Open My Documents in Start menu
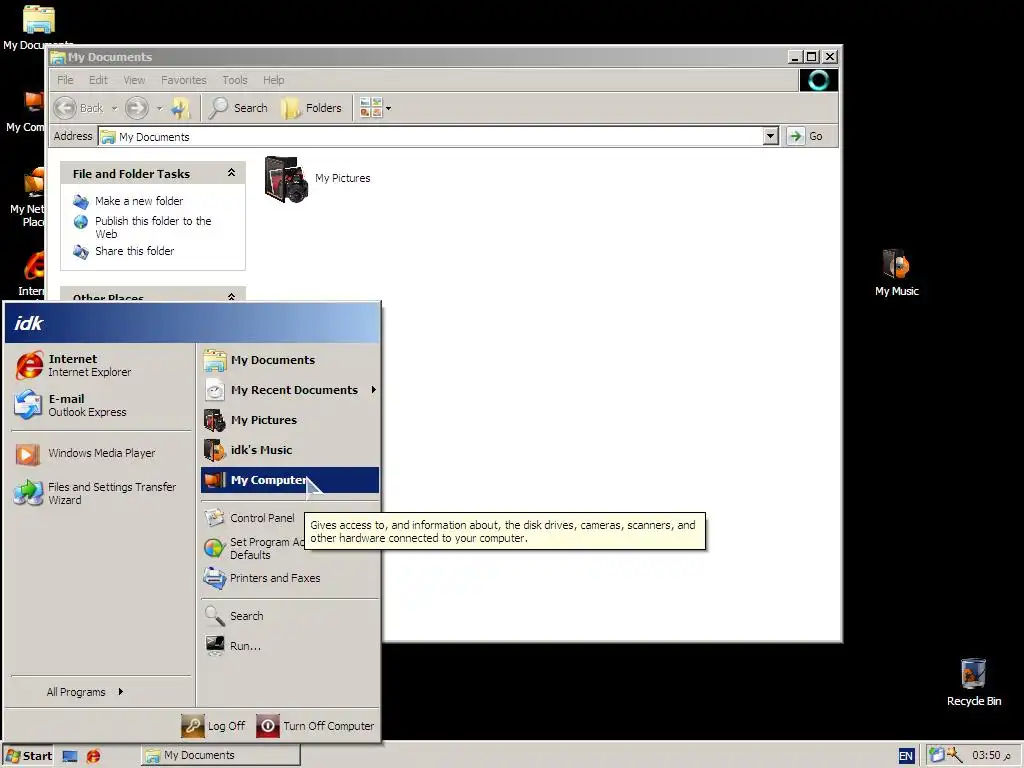This screenshot has height=768, width=1024. [289, 360]
